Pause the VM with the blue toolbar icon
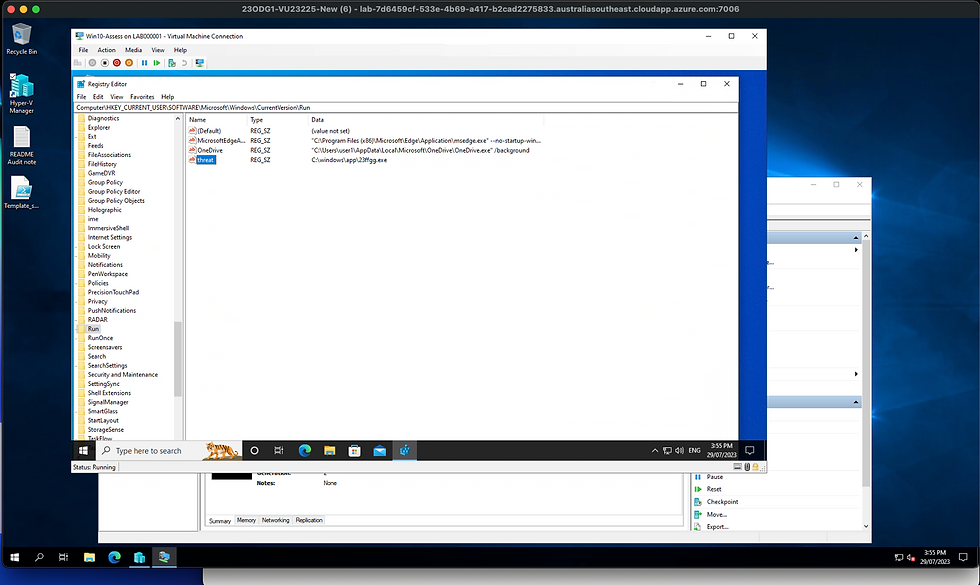The width and height of the screenshot is (980, 585). coord(144,63)
